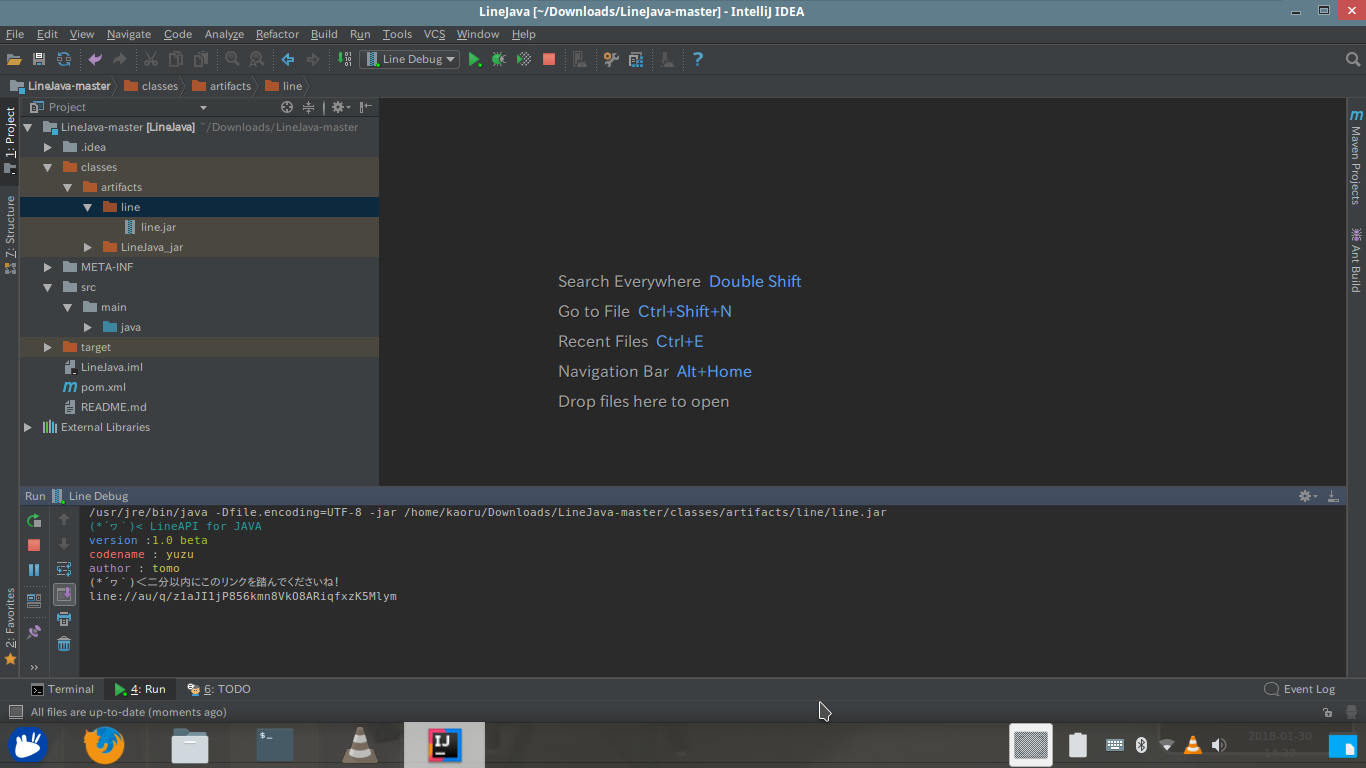1366x768 pixels.
Task: Switch to the 6: TODO tab
Action: click(x=219, y=689)
